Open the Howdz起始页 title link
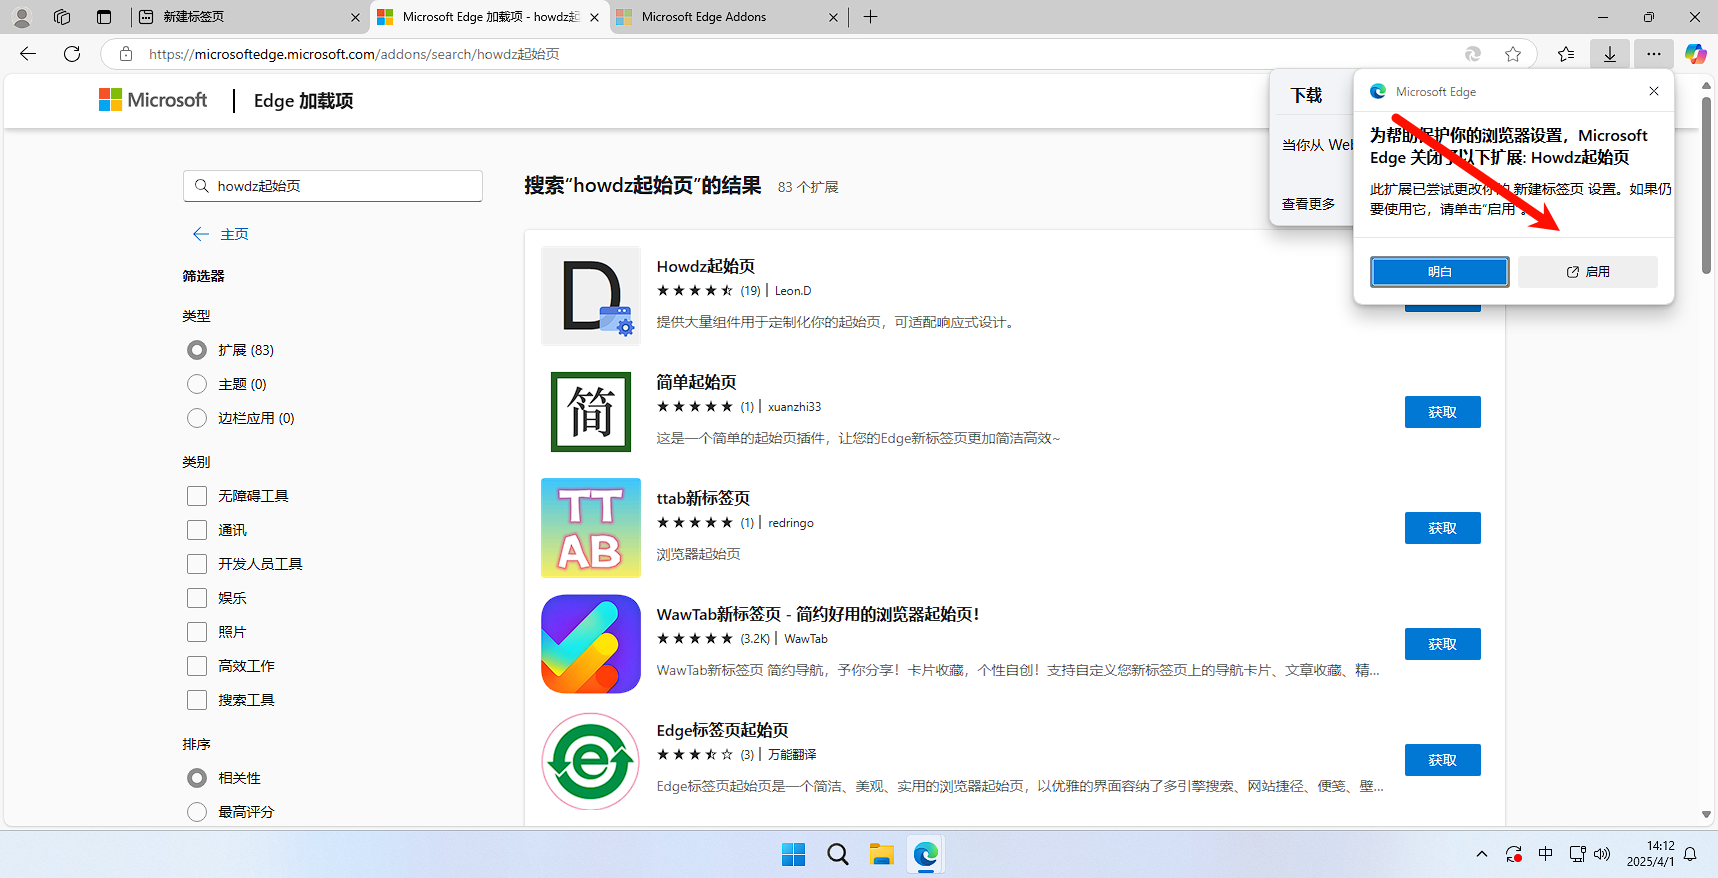 706,266
